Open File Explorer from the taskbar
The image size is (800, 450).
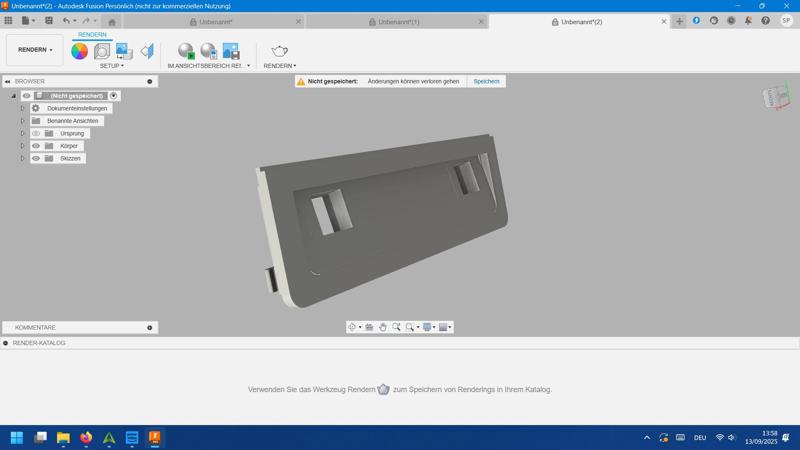[x=63, y=438]
